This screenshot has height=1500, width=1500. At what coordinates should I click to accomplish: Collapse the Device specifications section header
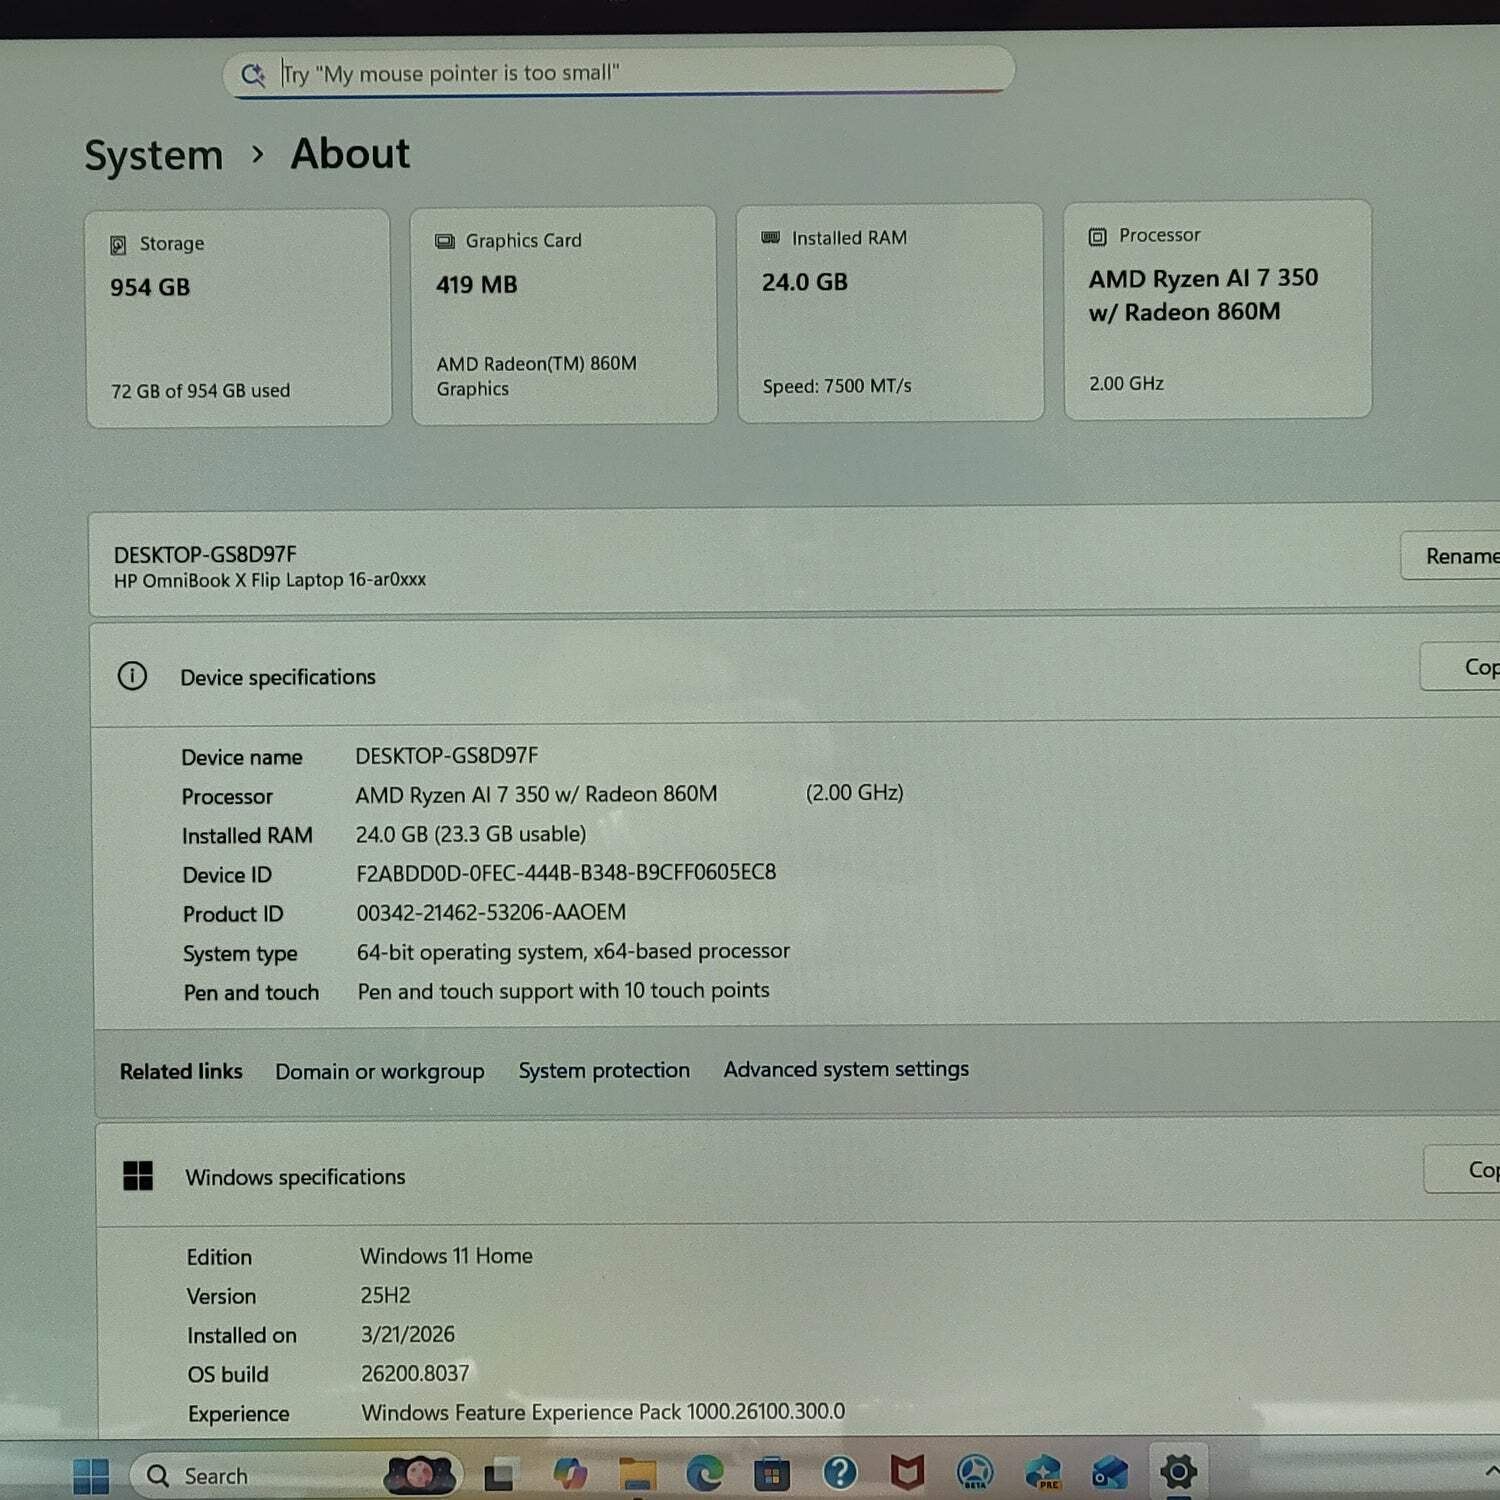pos(797,673)
